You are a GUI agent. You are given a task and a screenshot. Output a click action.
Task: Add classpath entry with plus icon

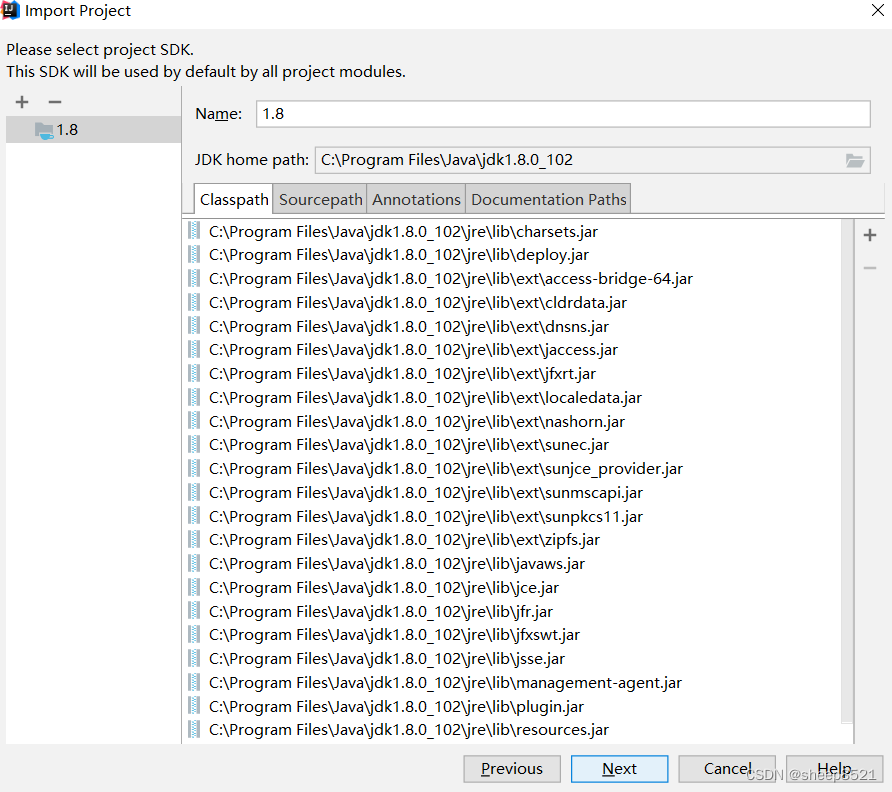(x=869, y=235)
